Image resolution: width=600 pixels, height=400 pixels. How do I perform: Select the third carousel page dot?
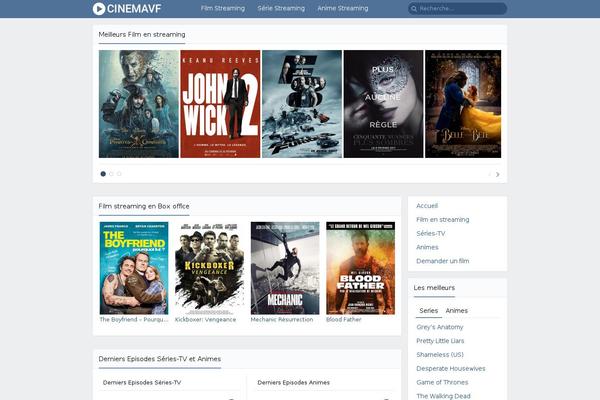point(119,174)
